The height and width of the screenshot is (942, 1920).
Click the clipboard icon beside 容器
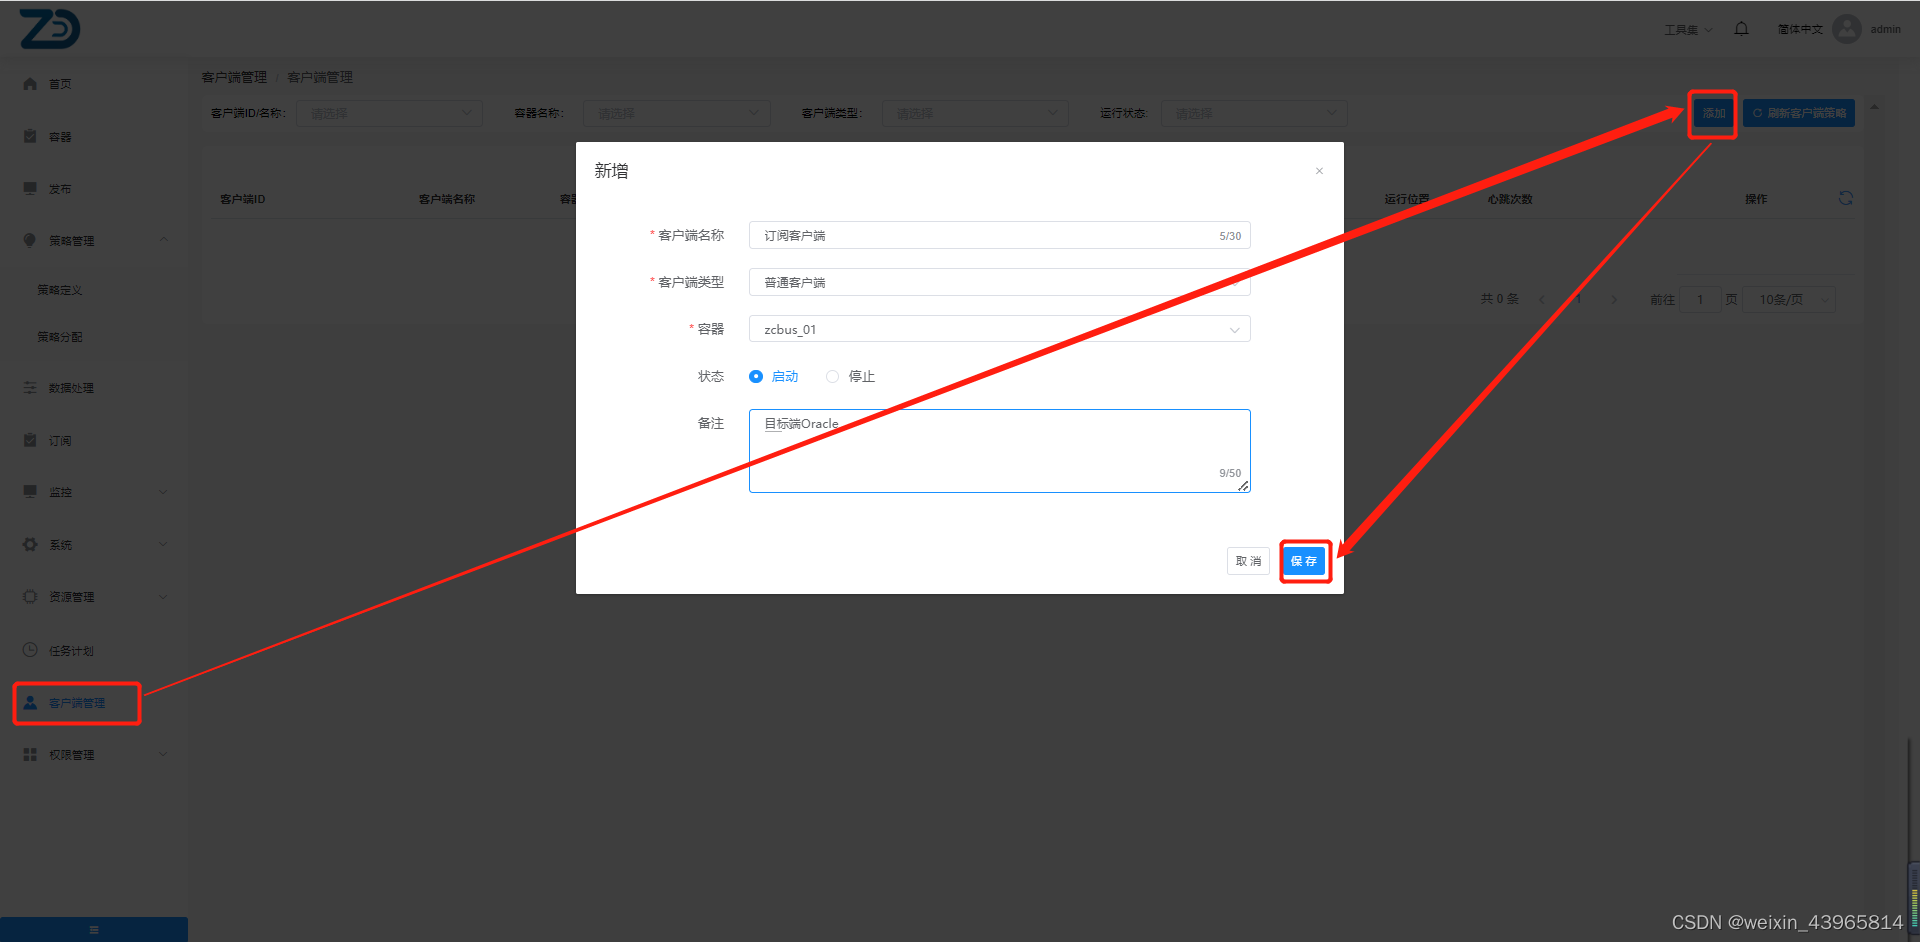[30, 136]
